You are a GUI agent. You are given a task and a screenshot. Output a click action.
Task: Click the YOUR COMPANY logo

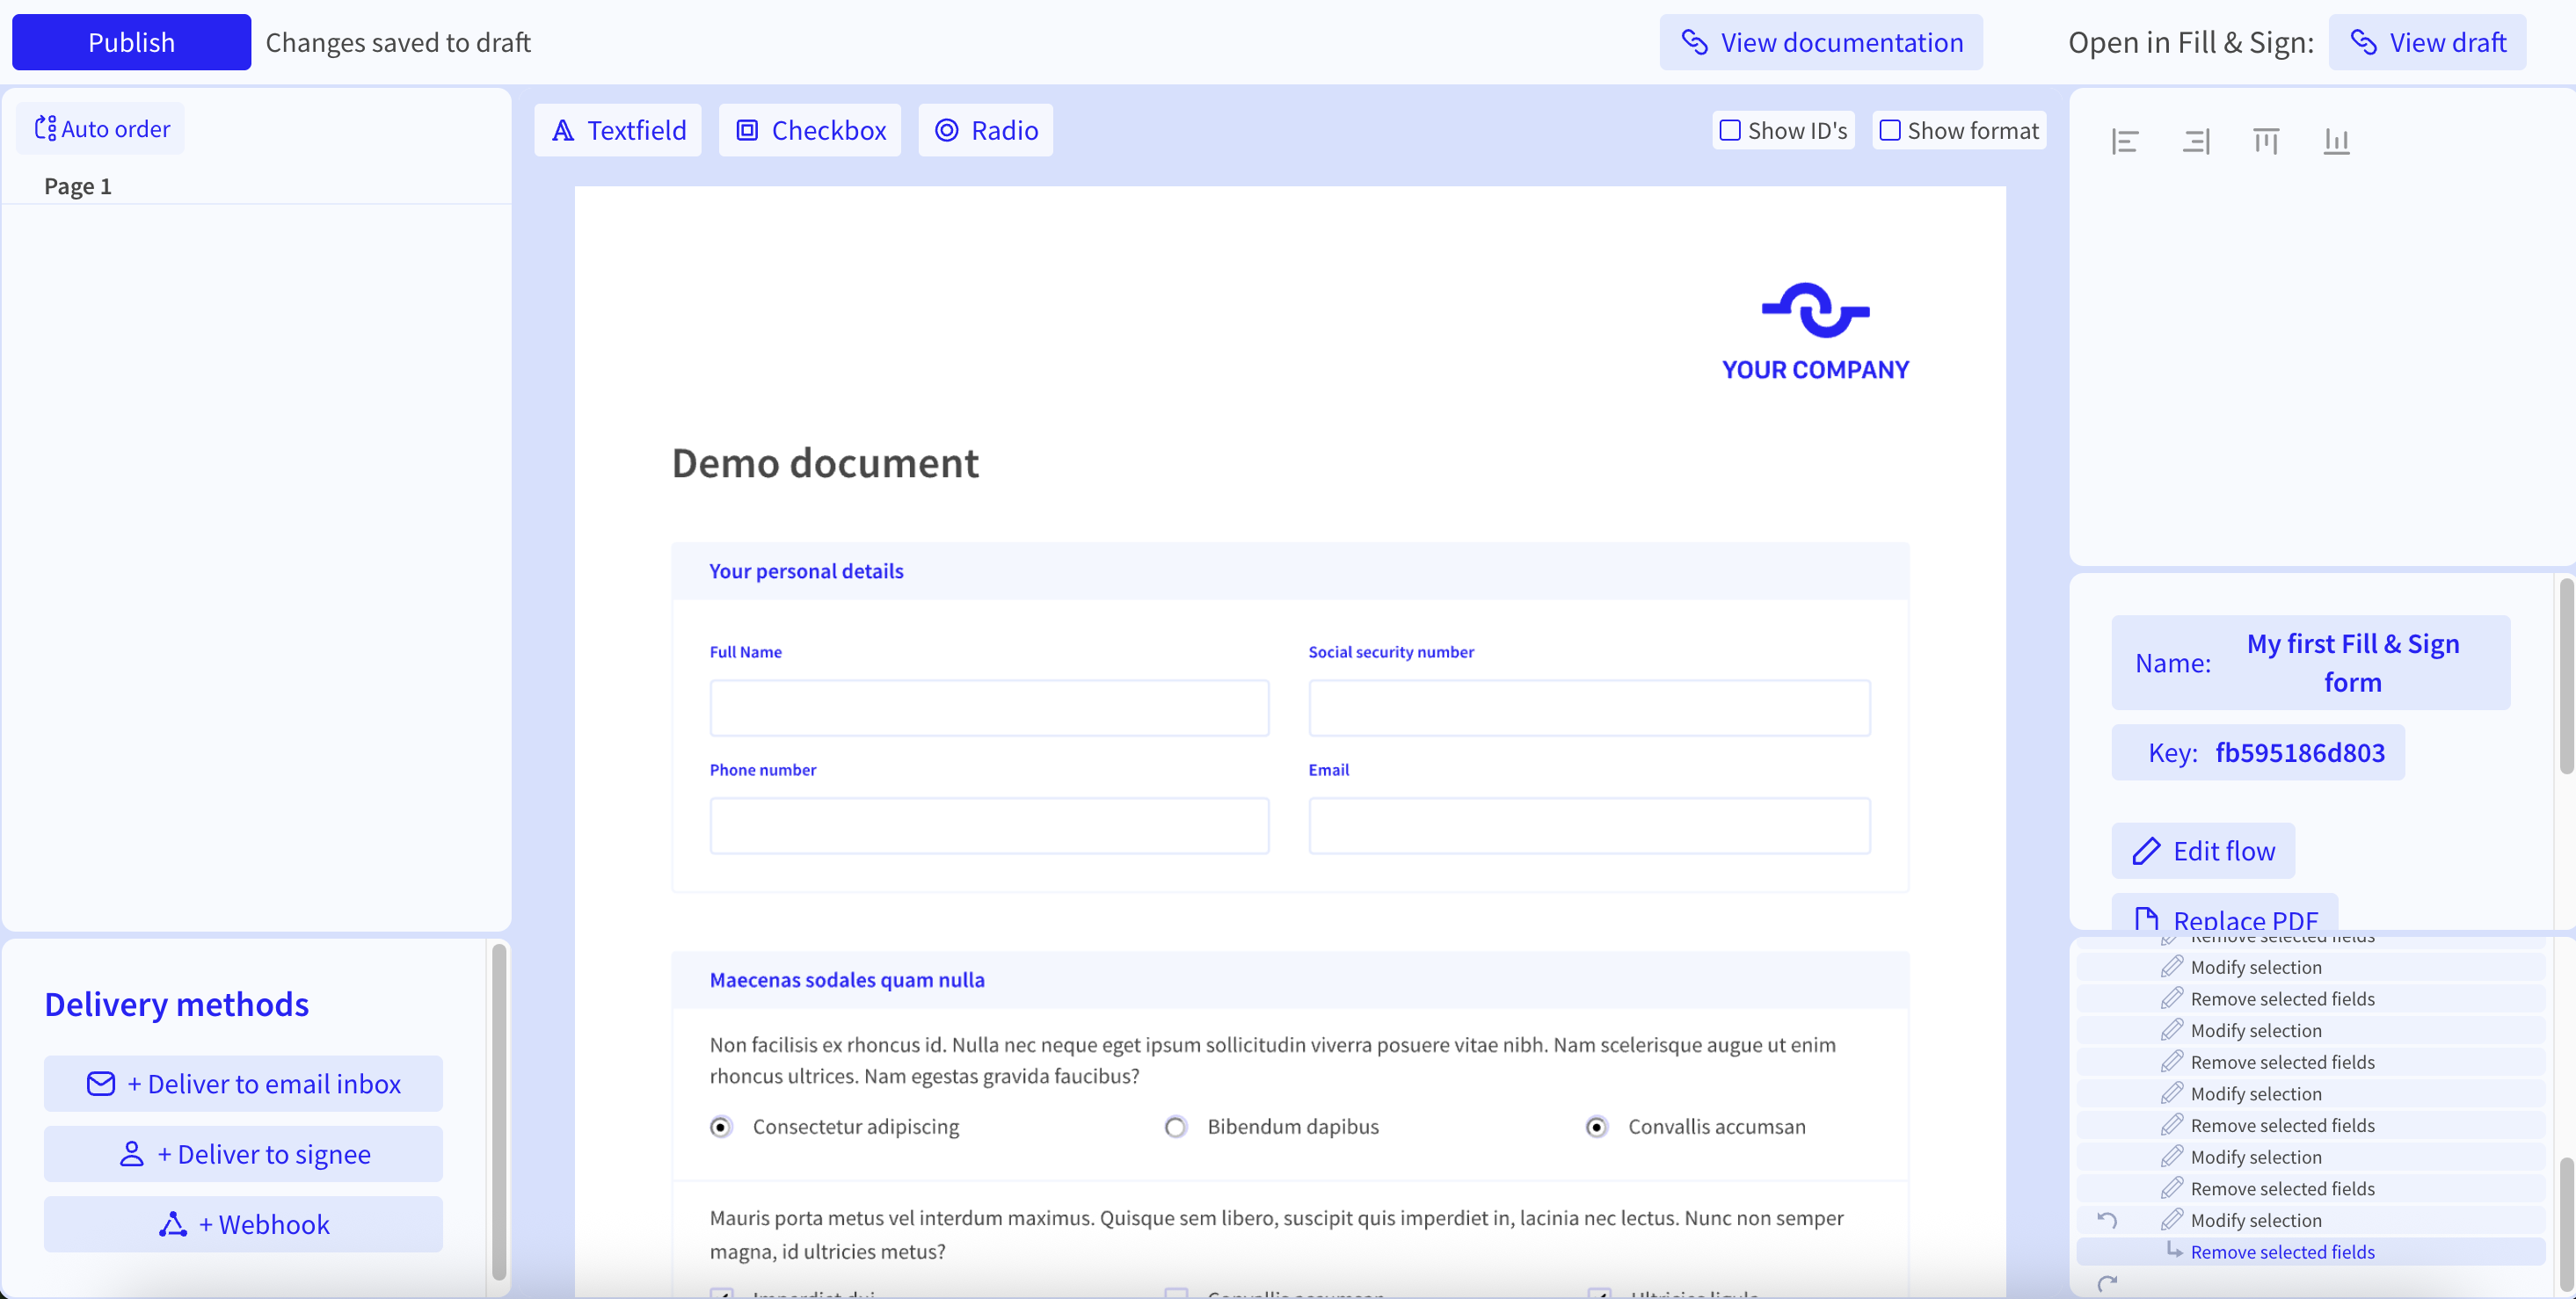coord(1815,333)
